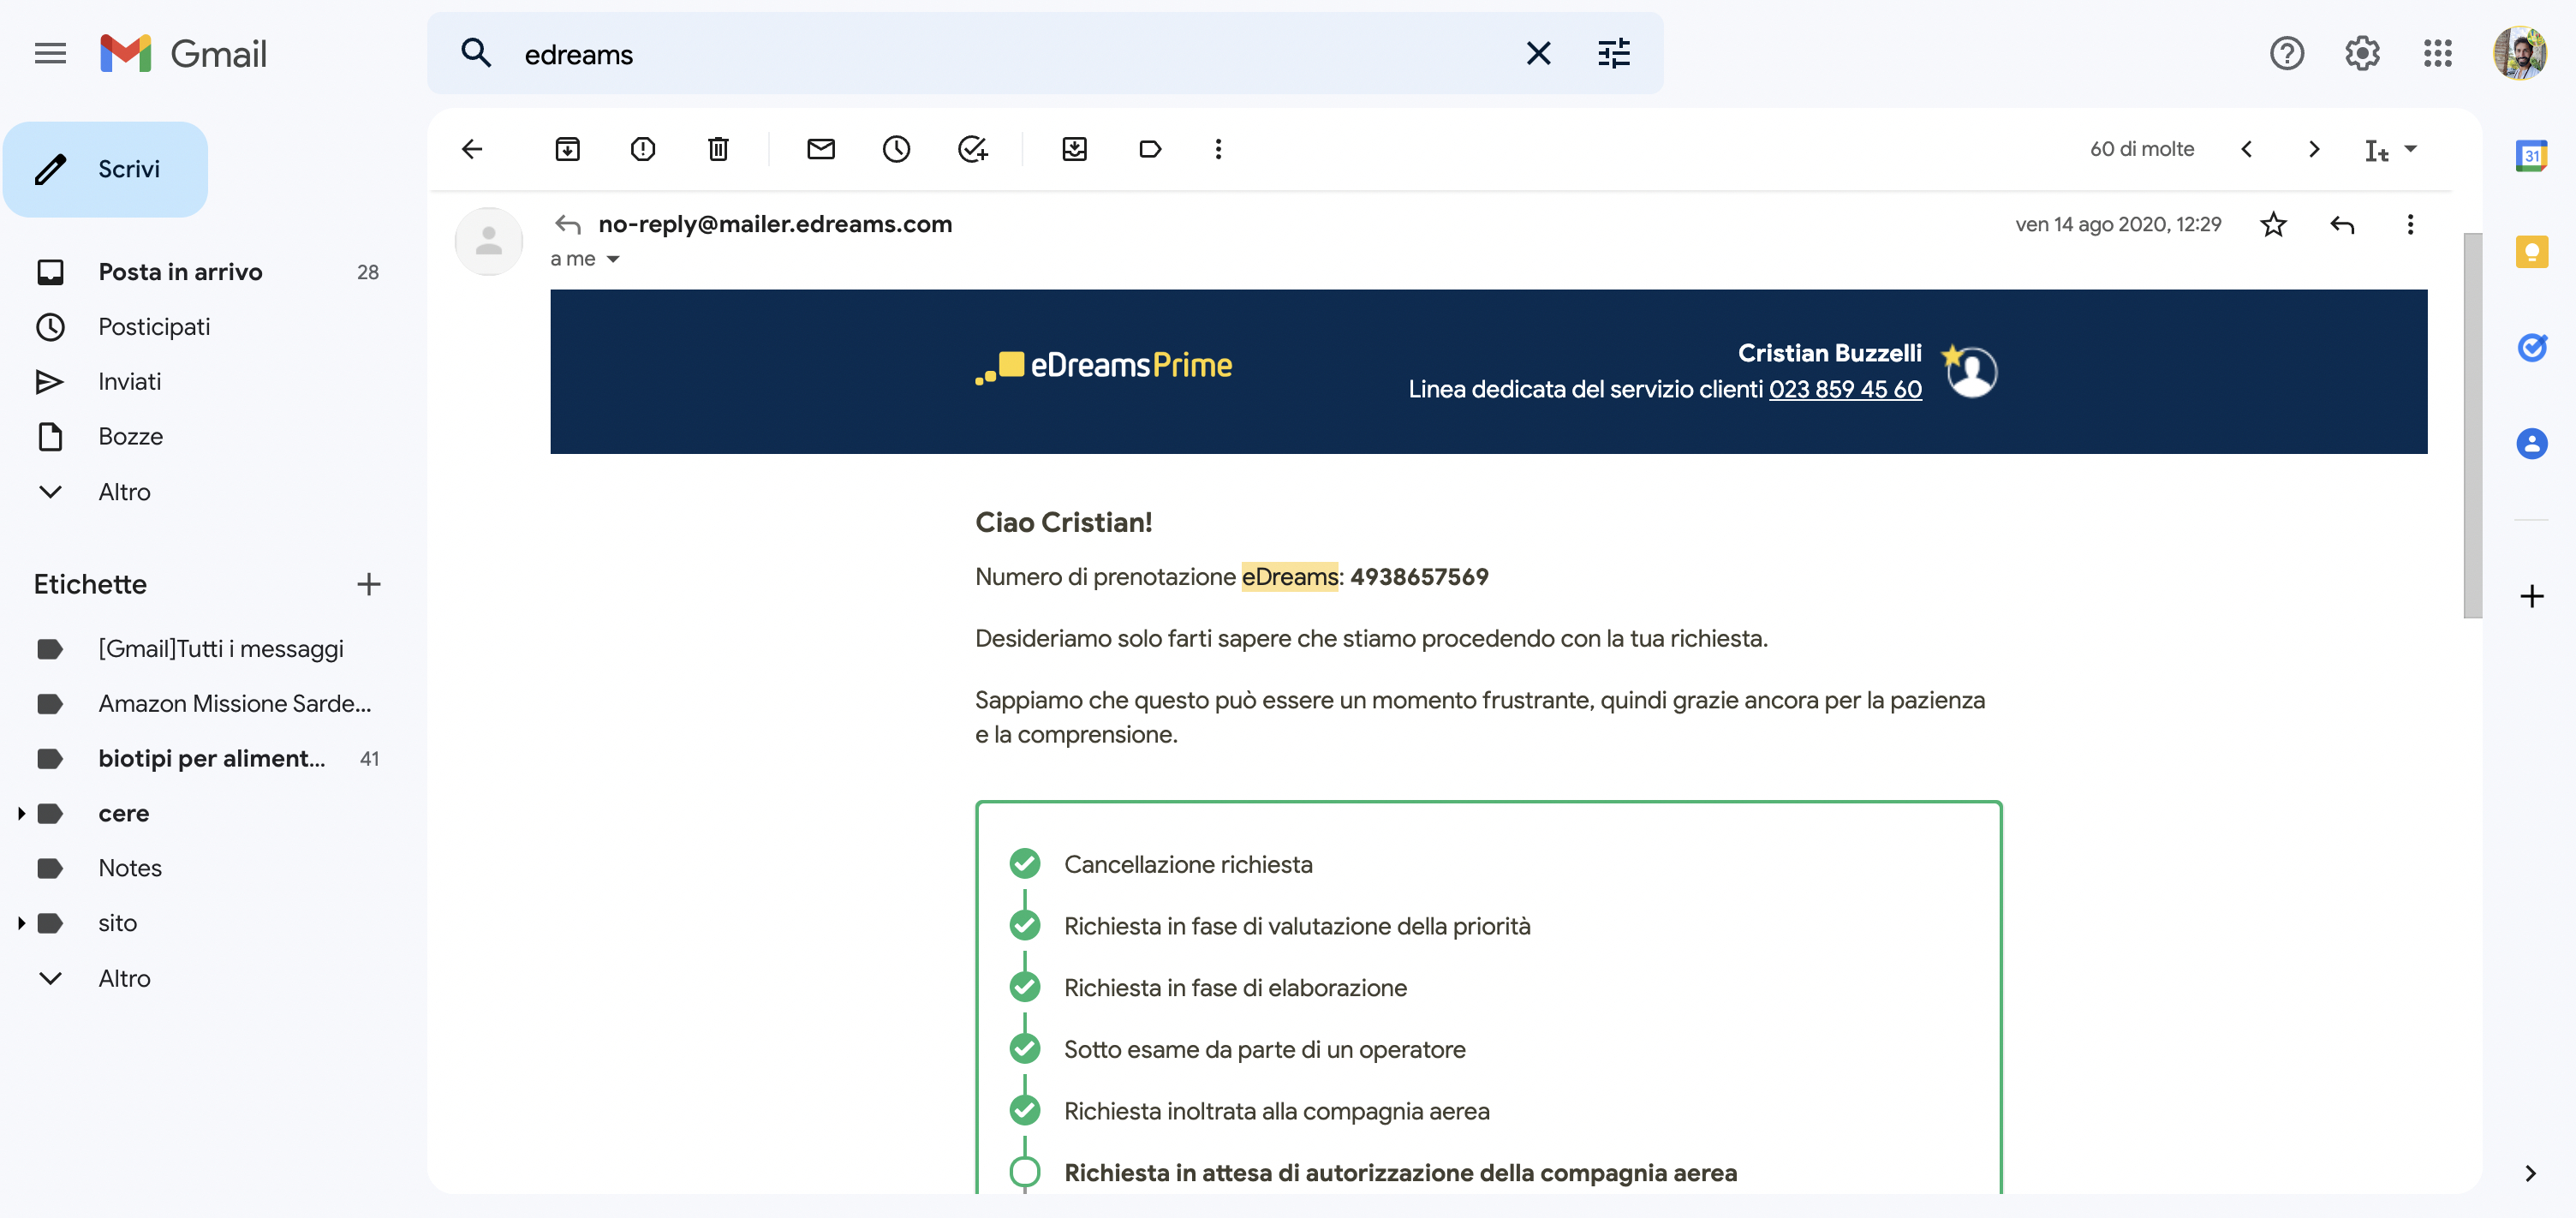This screenshot has width=2576, height=1218.
Task: Open Google Keep side panel
Action: point(2533,251)
